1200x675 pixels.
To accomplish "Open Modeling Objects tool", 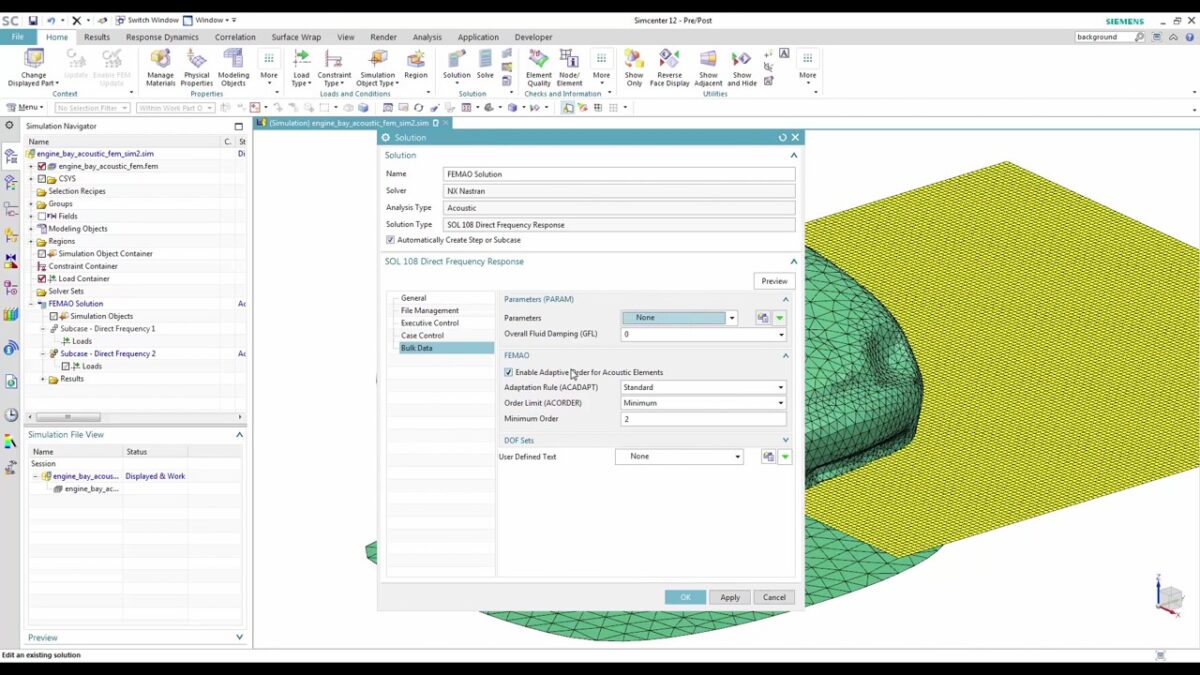I will coord(233,68).
